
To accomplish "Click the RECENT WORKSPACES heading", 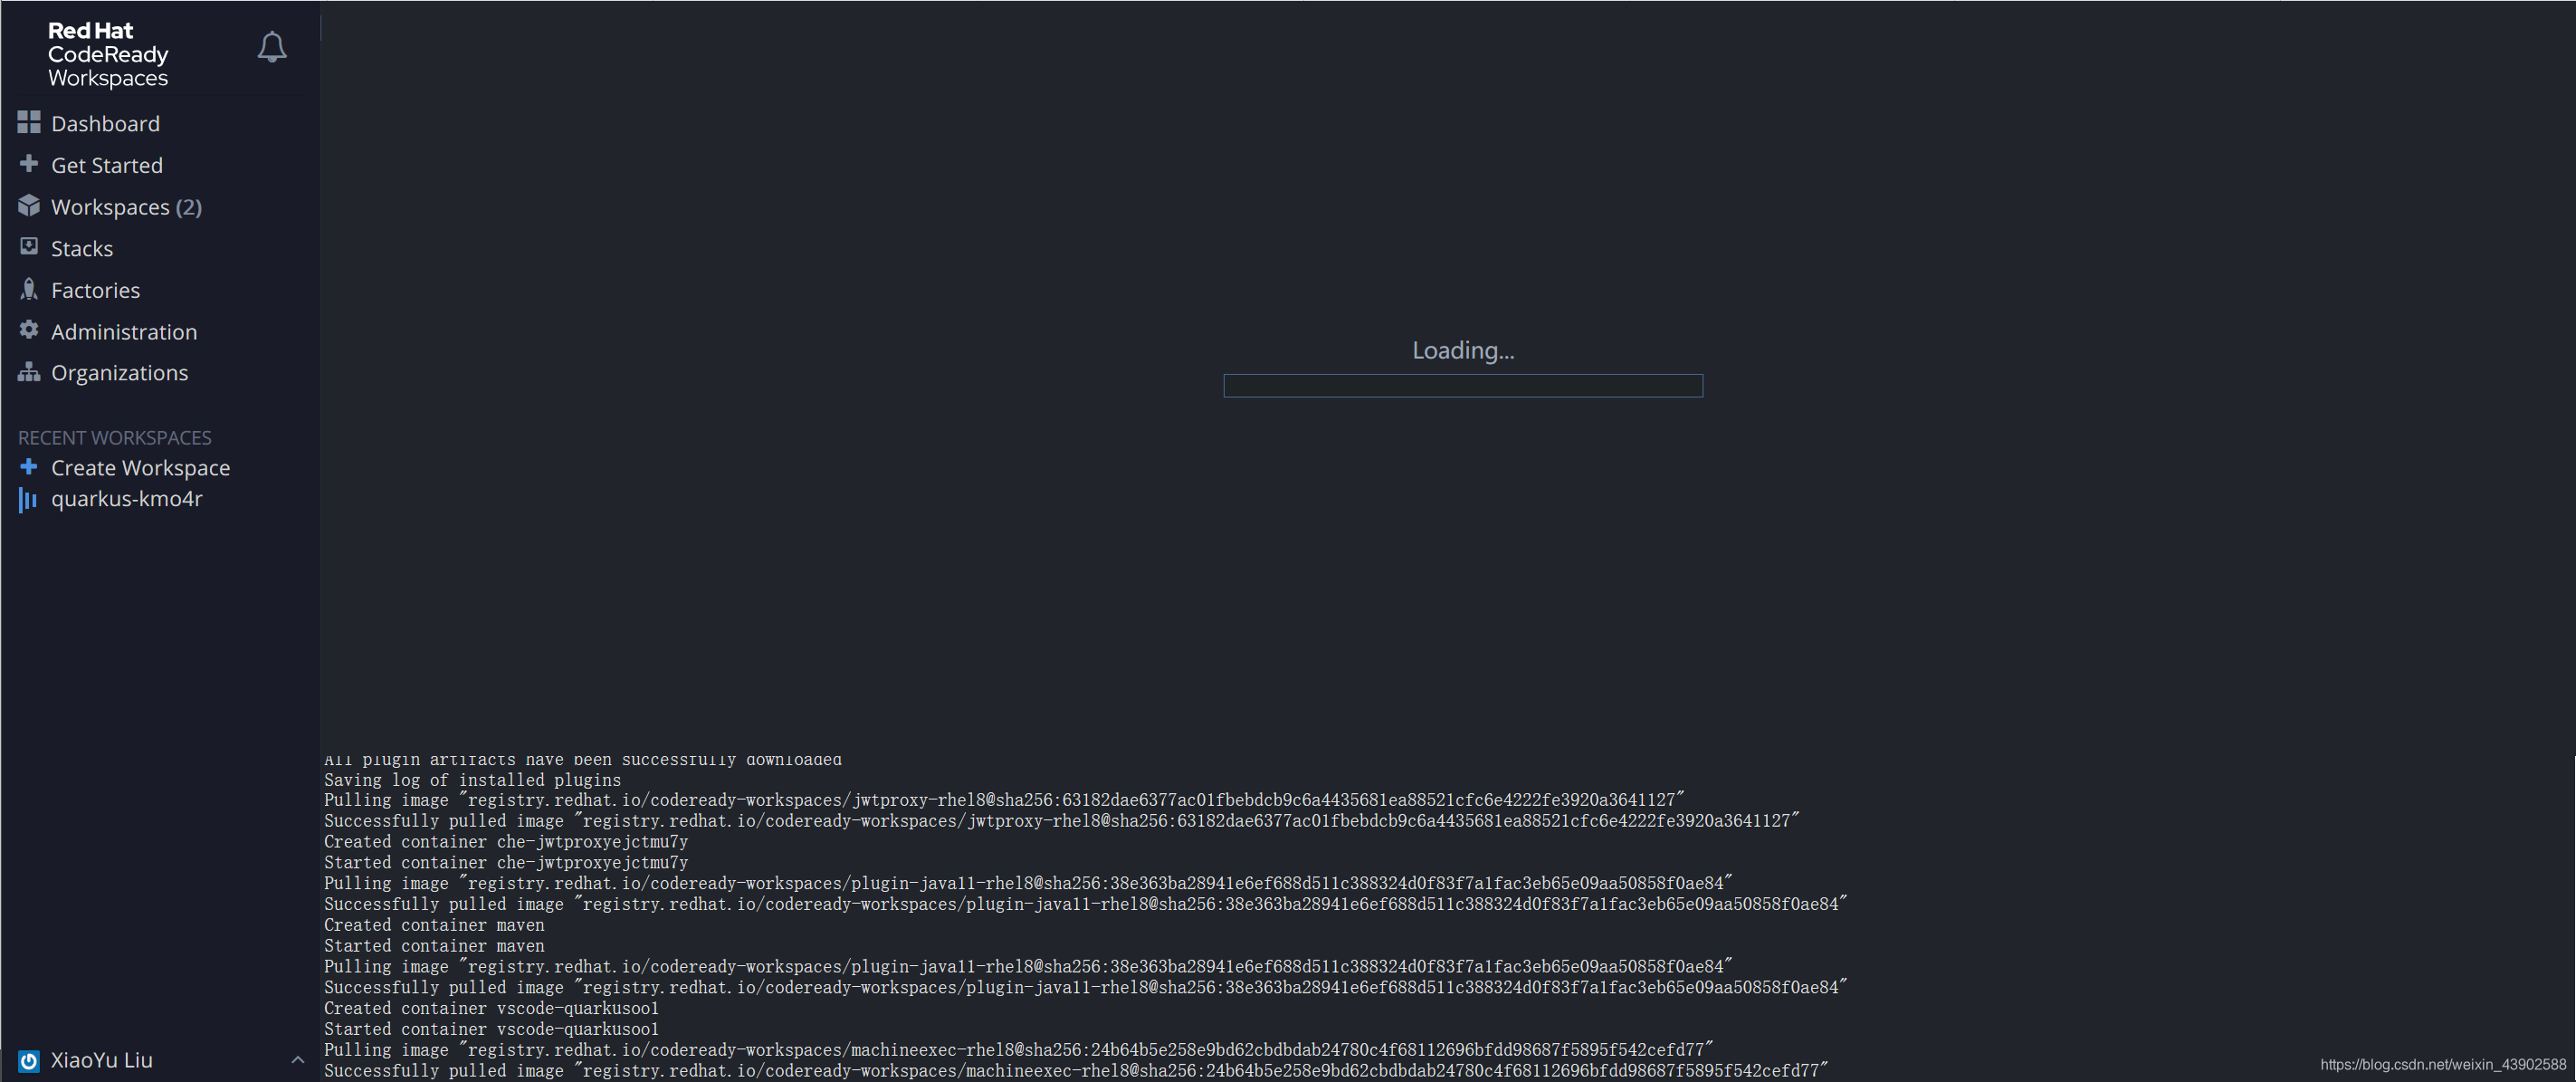I will pyautogui.click(x=115, y=438).
